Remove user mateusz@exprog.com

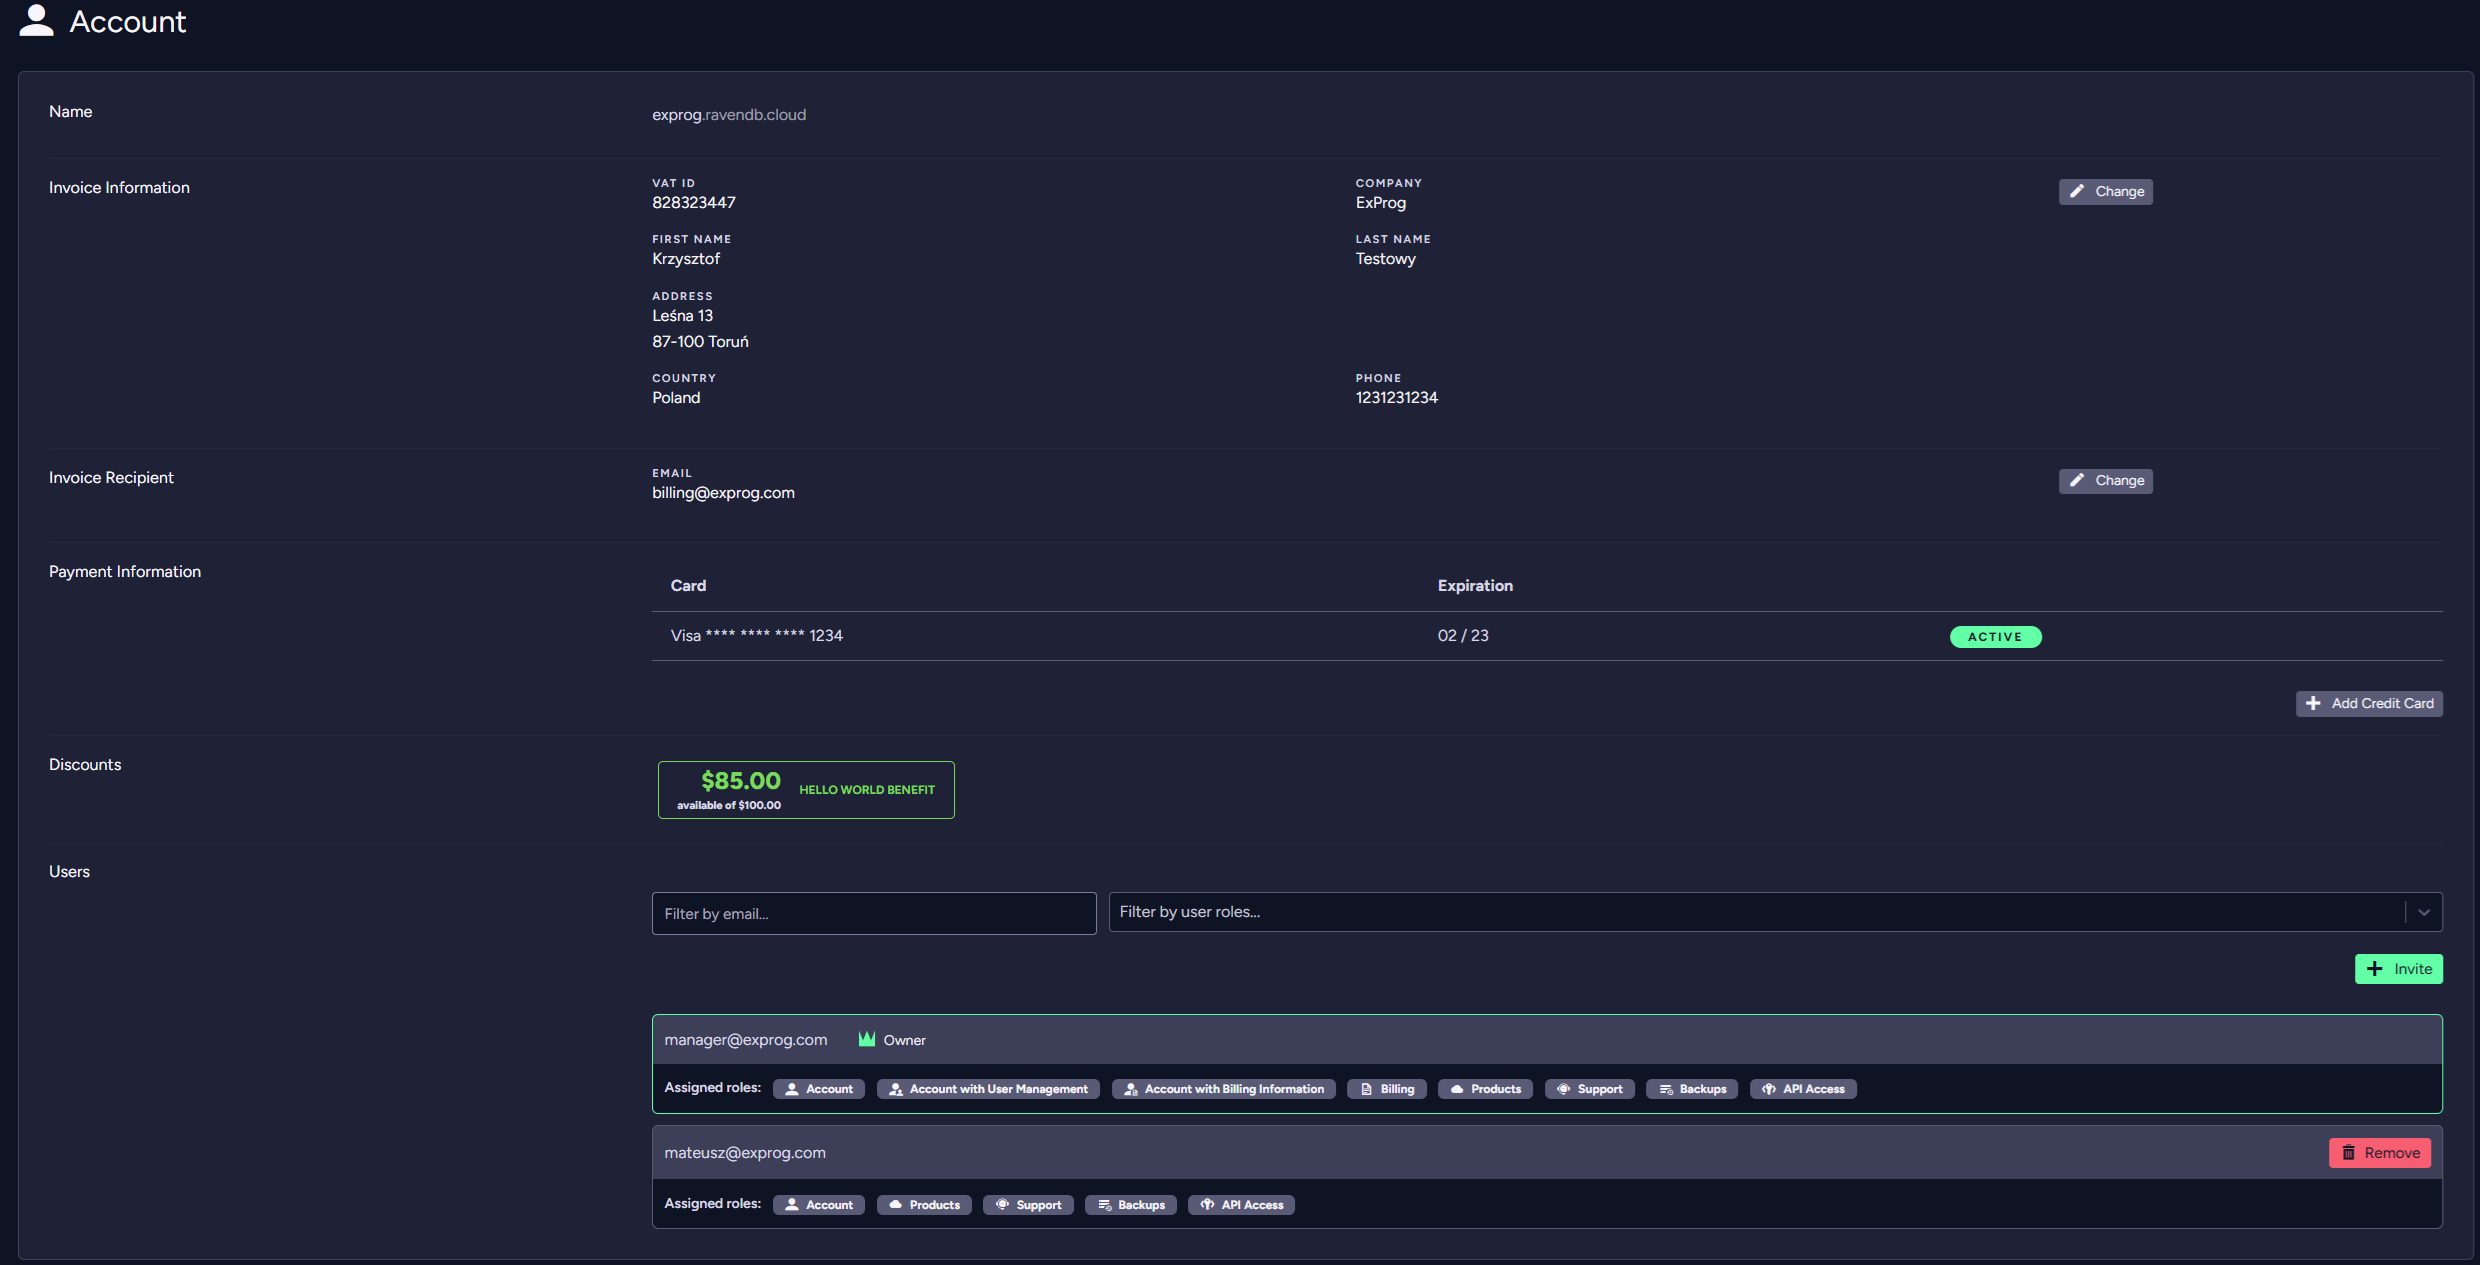tap(2379, 1152)
